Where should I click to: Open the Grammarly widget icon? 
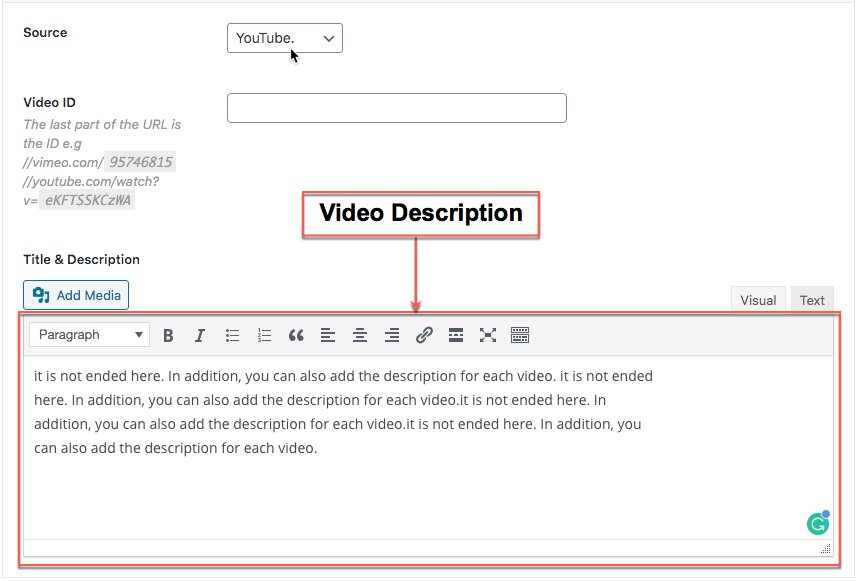818,524
